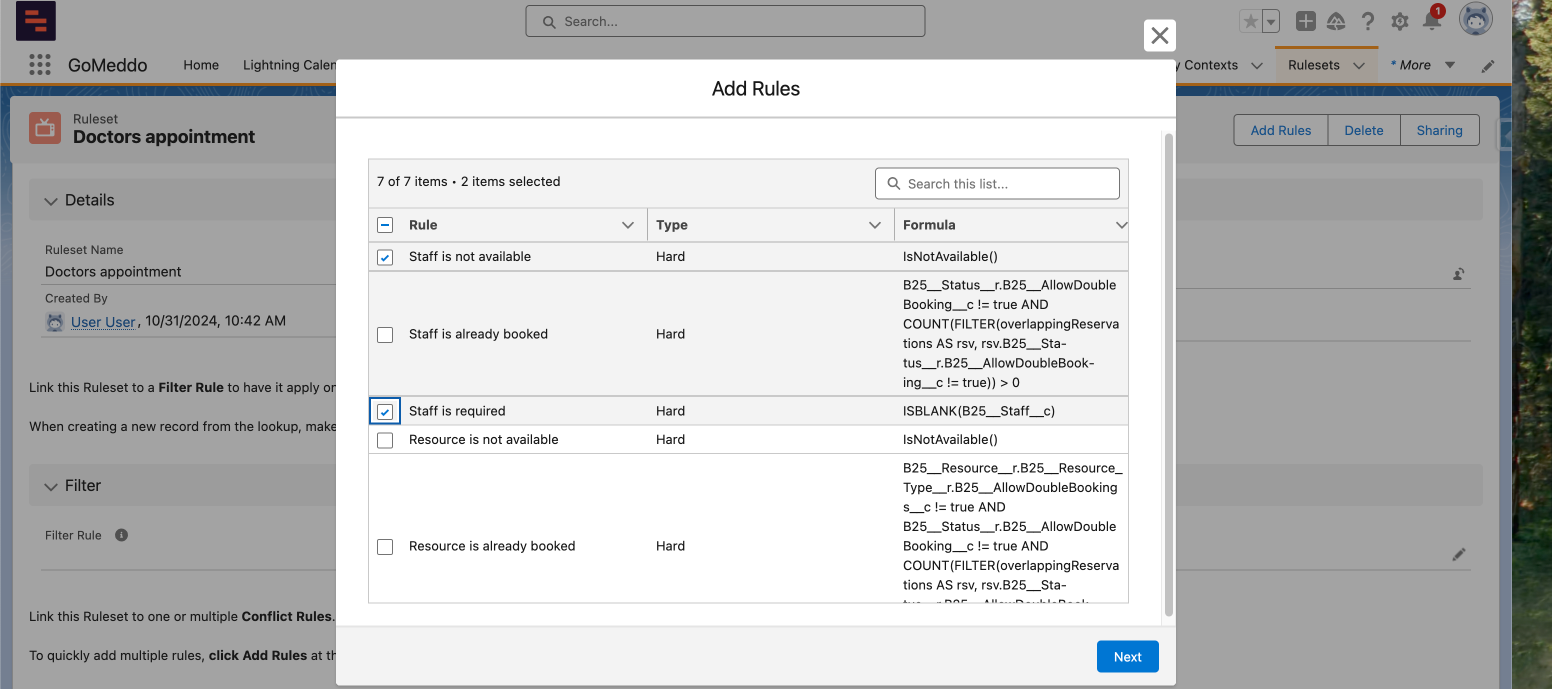Open the Home tab
This screenshot has width=1552, height=689.
click(201, 65)
